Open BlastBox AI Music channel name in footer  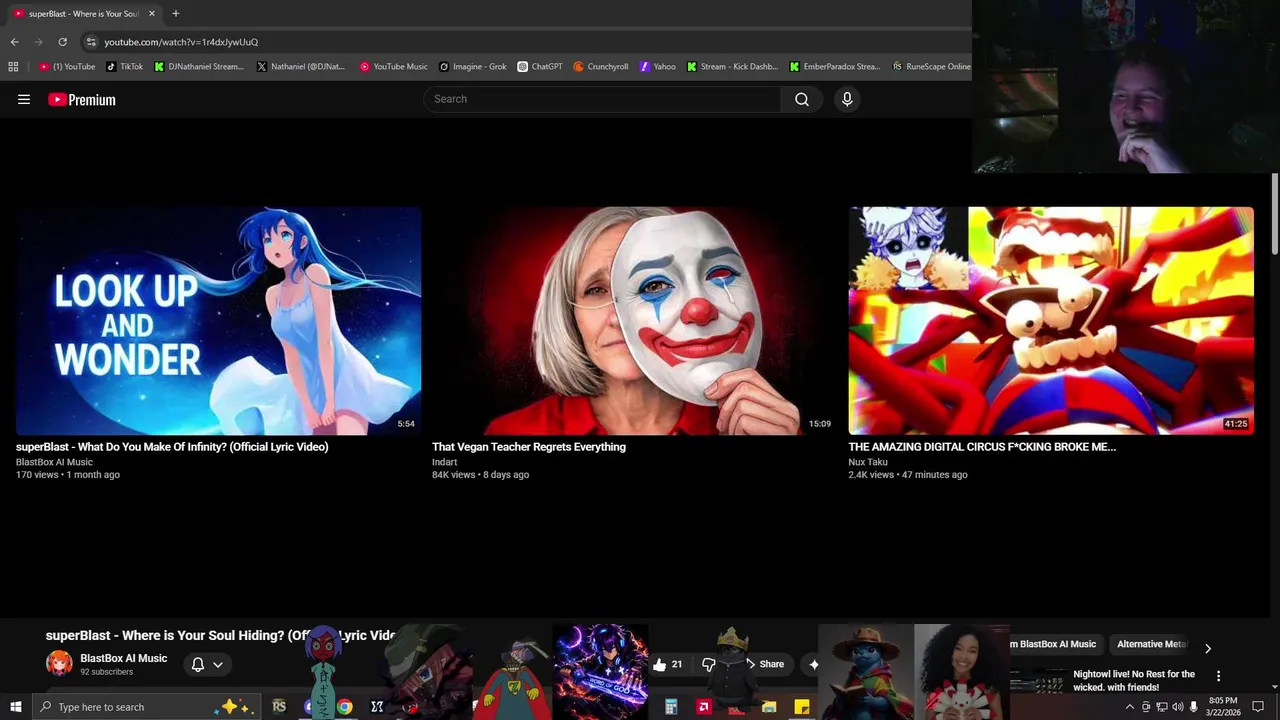coord(124,658)
